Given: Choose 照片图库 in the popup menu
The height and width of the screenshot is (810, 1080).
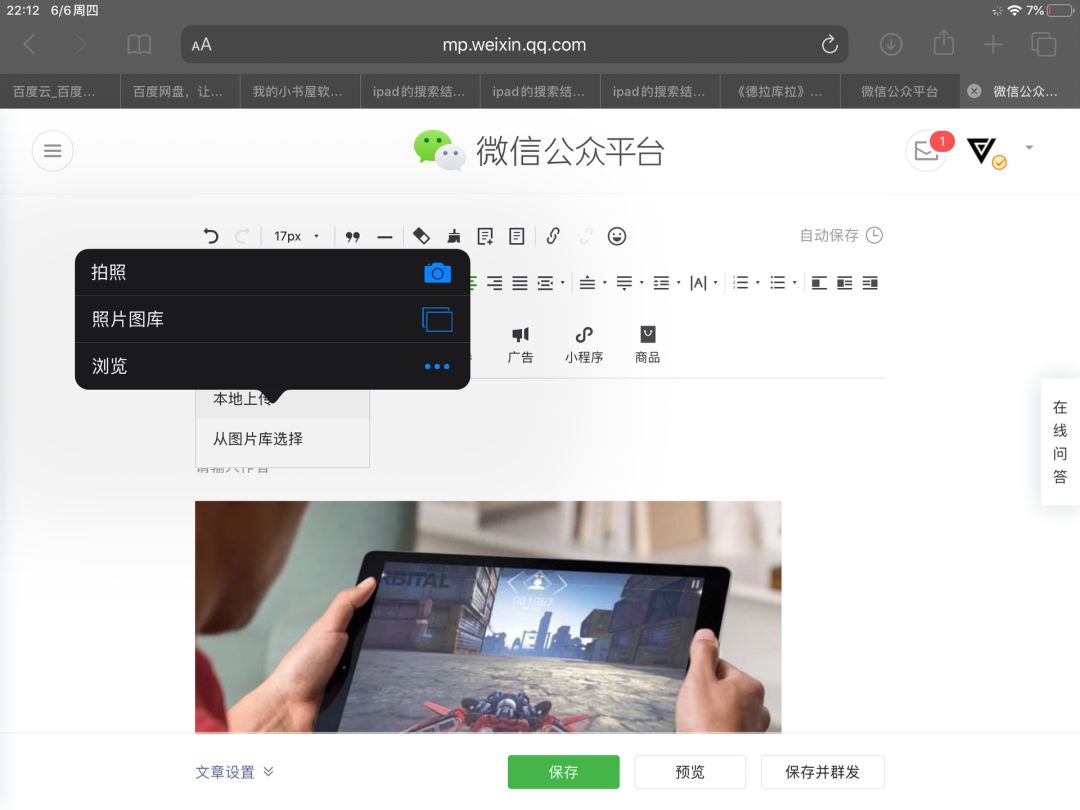Looking at the screenshot, I should click(270, 319).
